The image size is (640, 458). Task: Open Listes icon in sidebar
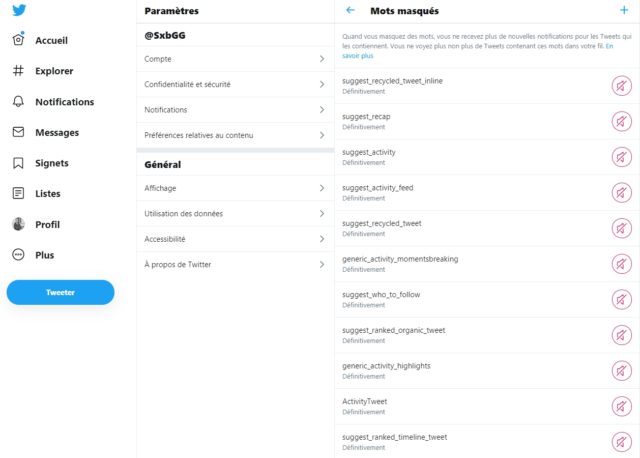[x=18, y=193]
